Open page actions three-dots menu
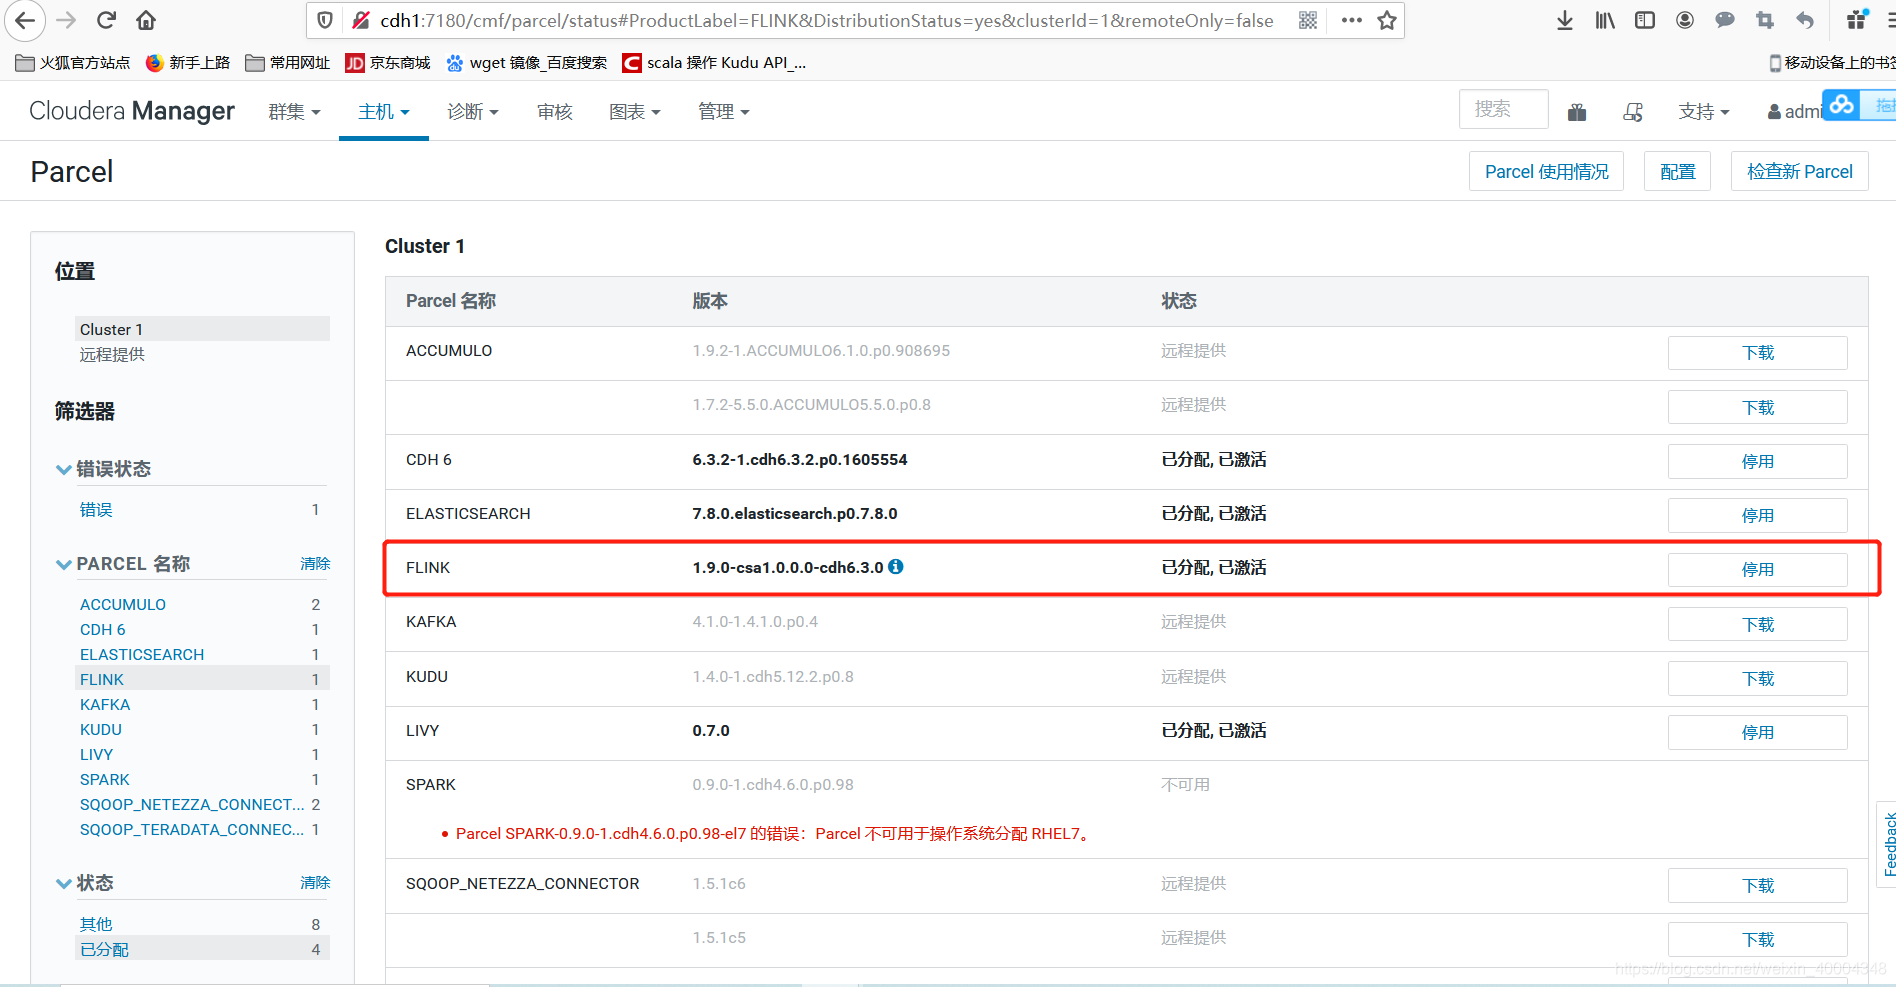 click(x=1352, y=20)
